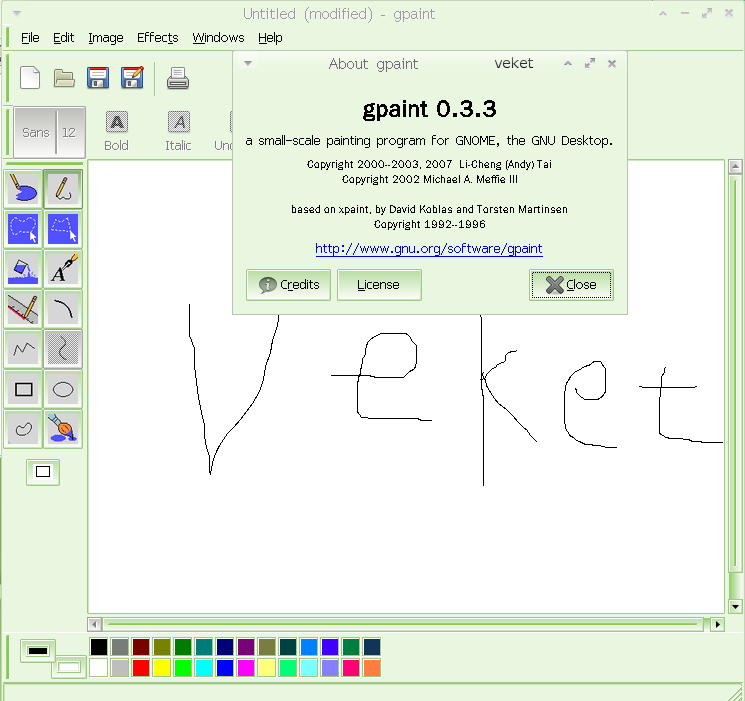Pick the cyan palette color
Image resolution: width=745 pixels, height=701 pixels.
(203, 668)
